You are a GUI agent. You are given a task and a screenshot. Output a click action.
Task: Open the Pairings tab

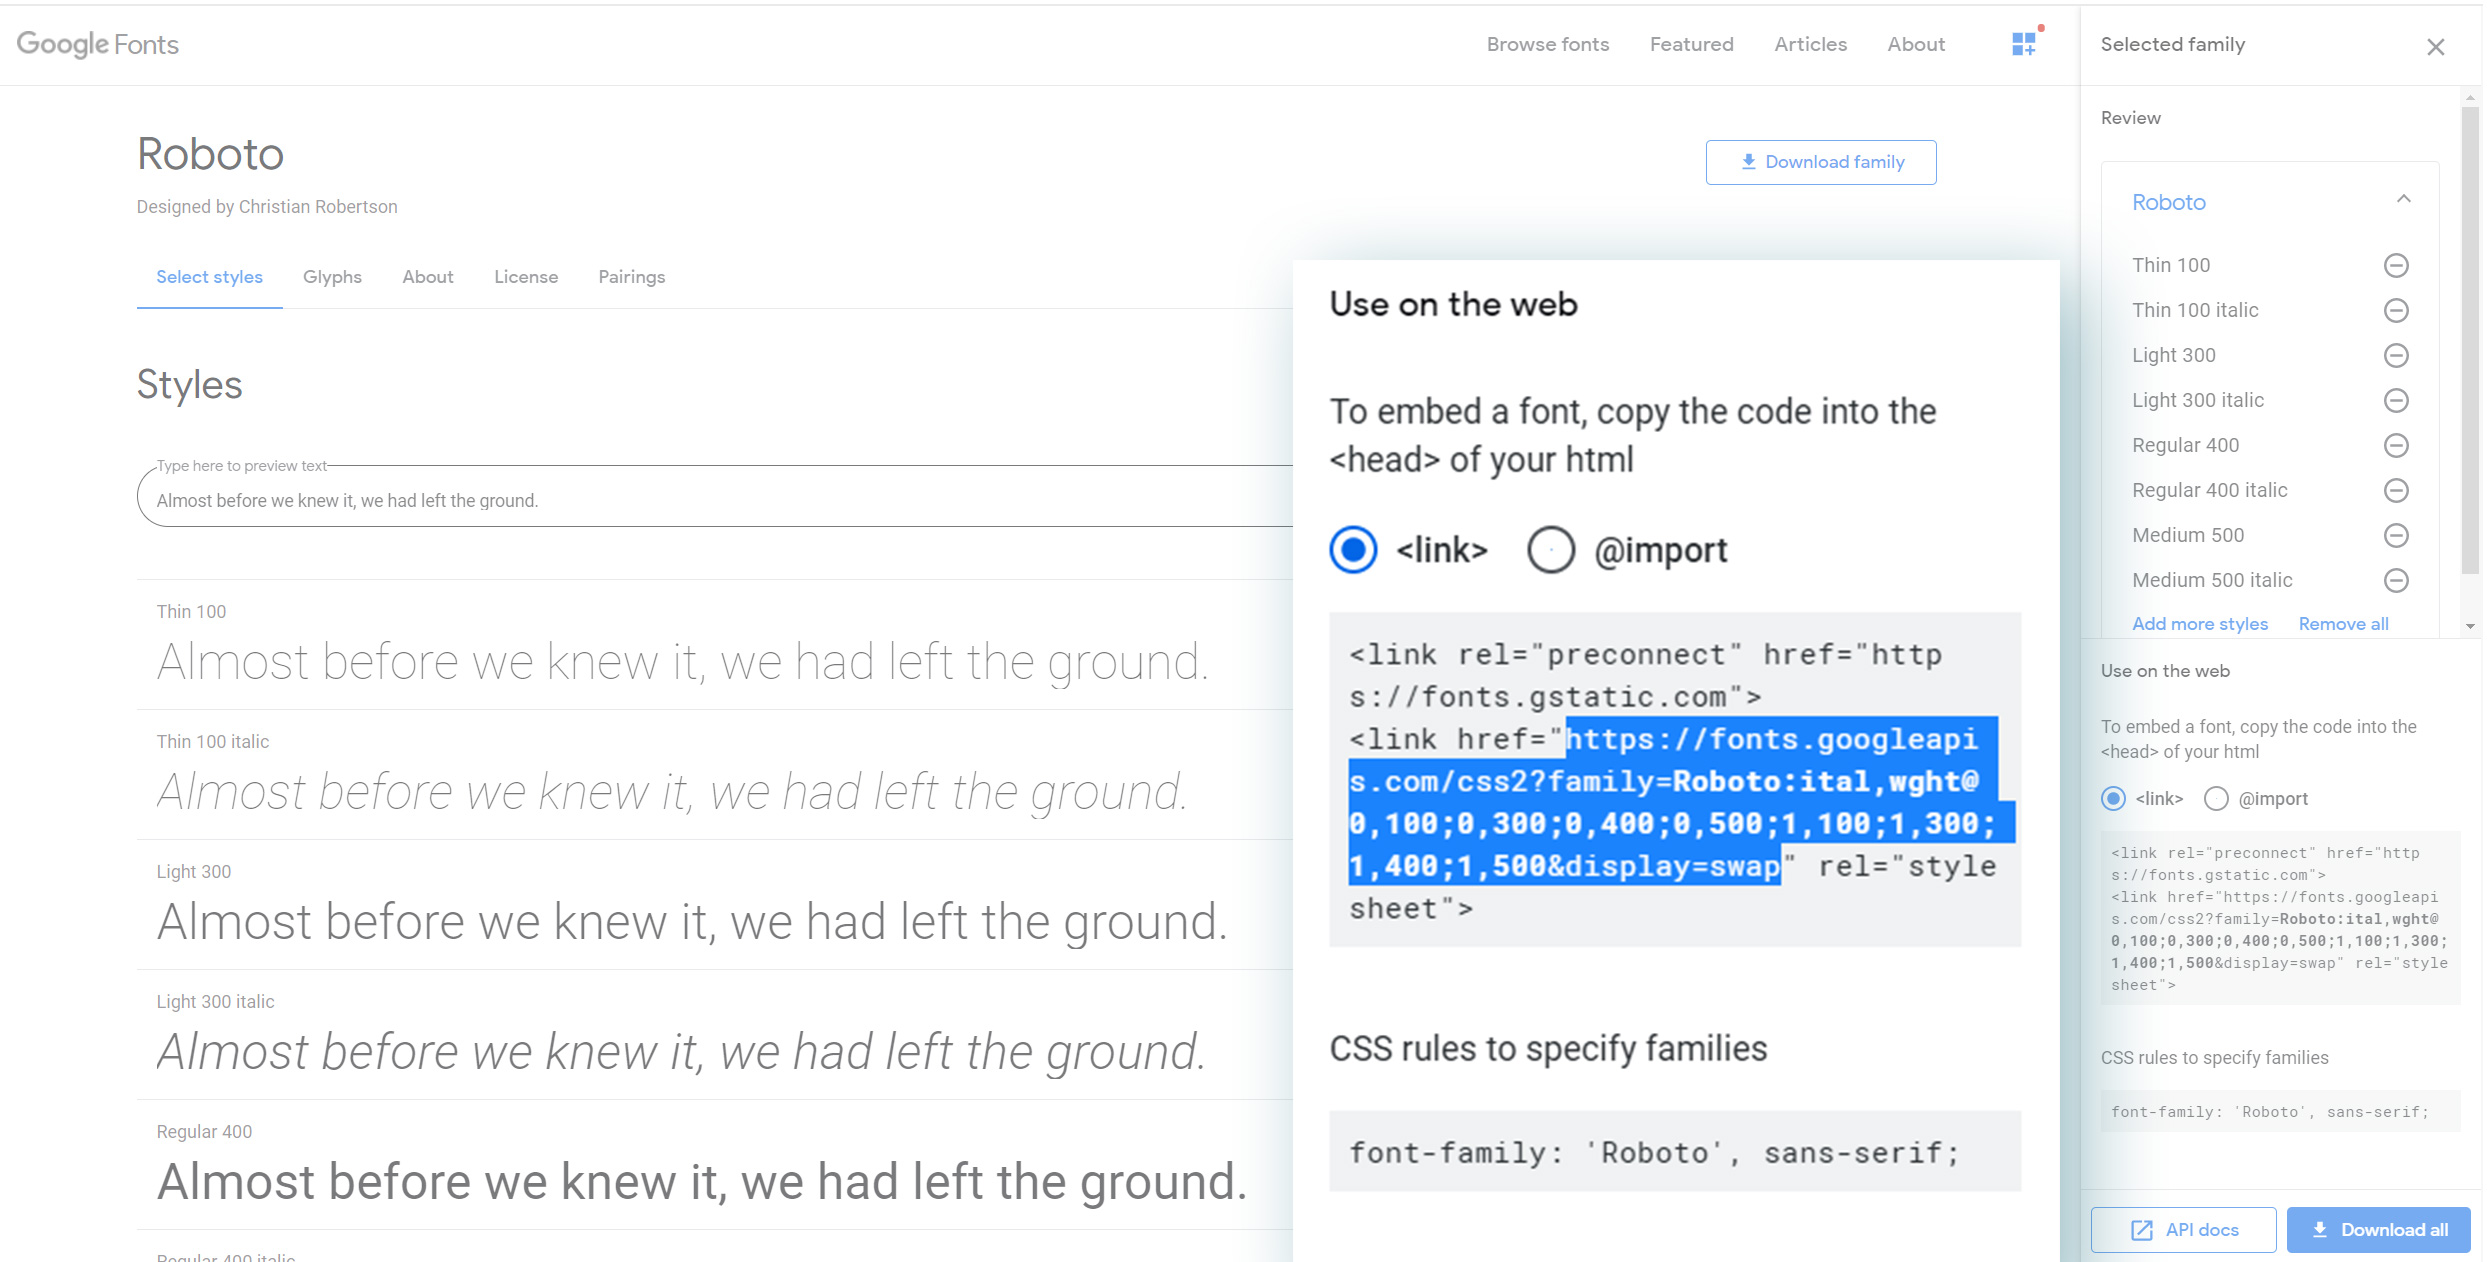(x=631, y=277)
